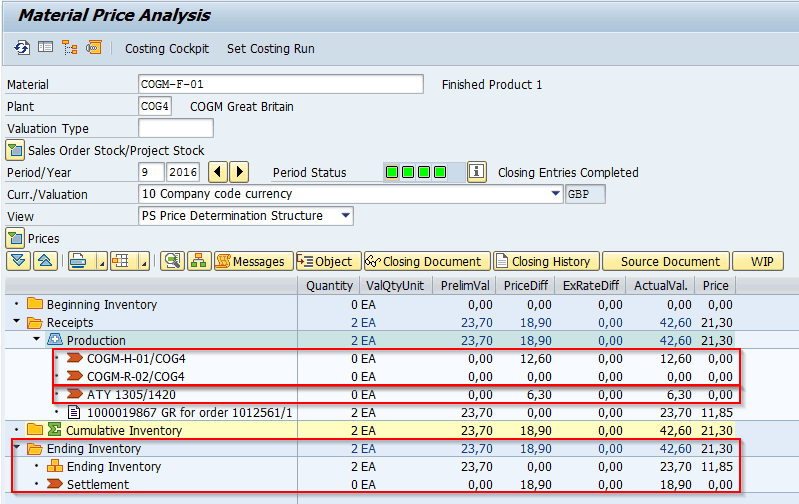
Task: Open the layout options dropdown arrow
Action: [x=144, y=261]
